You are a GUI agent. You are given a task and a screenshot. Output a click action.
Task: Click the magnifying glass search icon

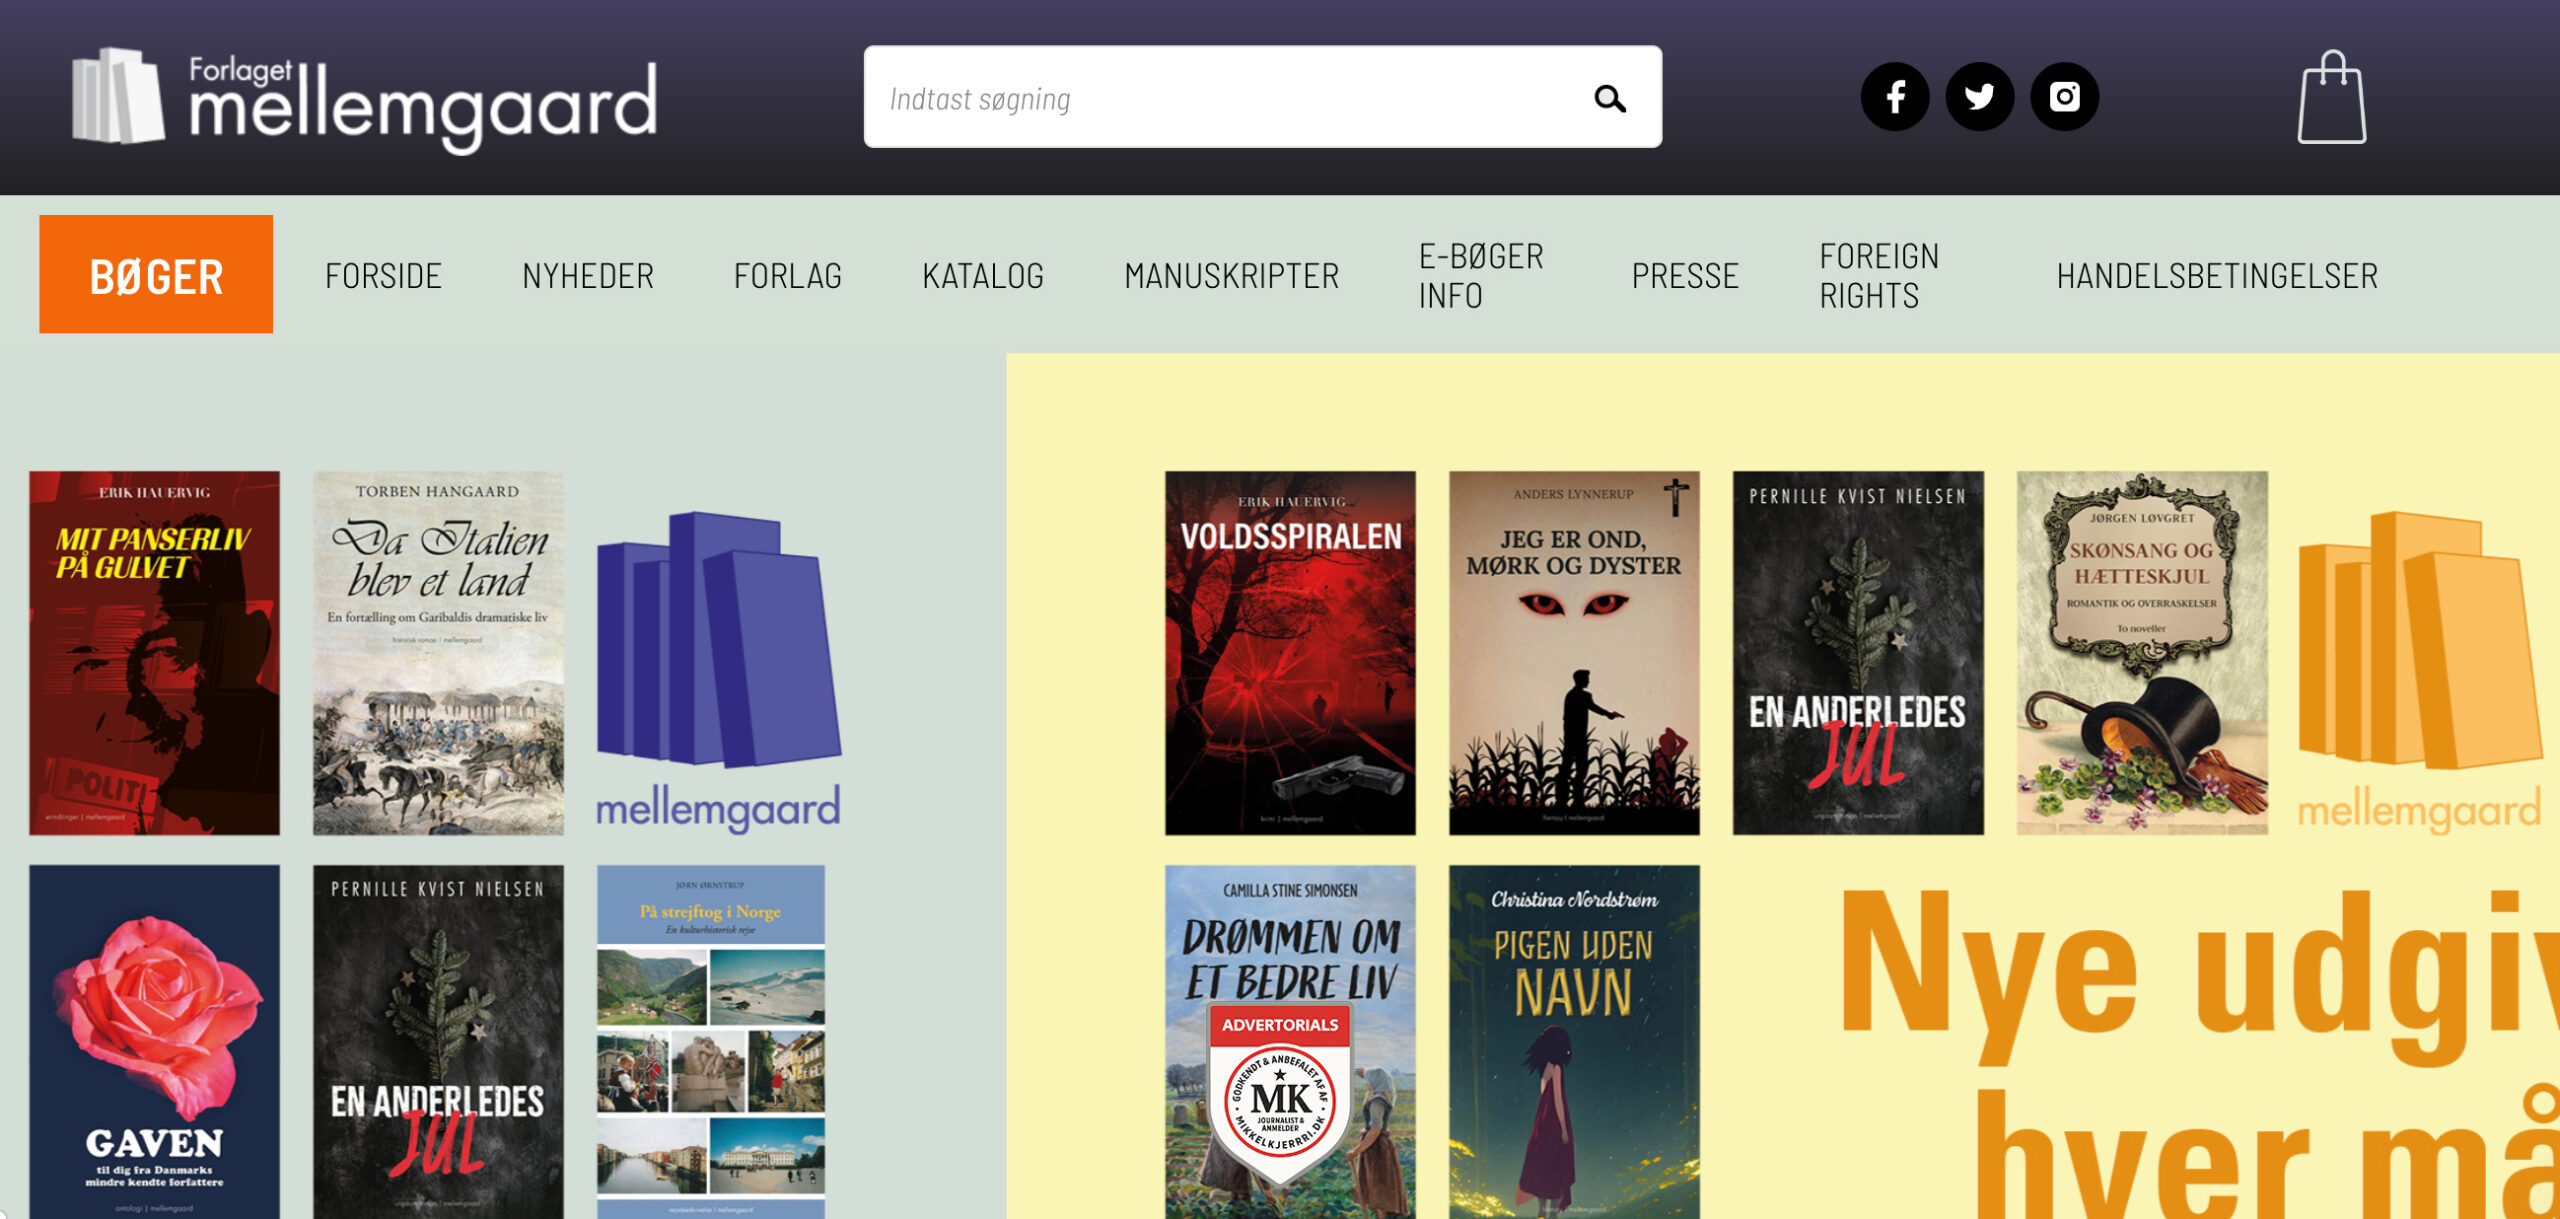[1609, 98]
